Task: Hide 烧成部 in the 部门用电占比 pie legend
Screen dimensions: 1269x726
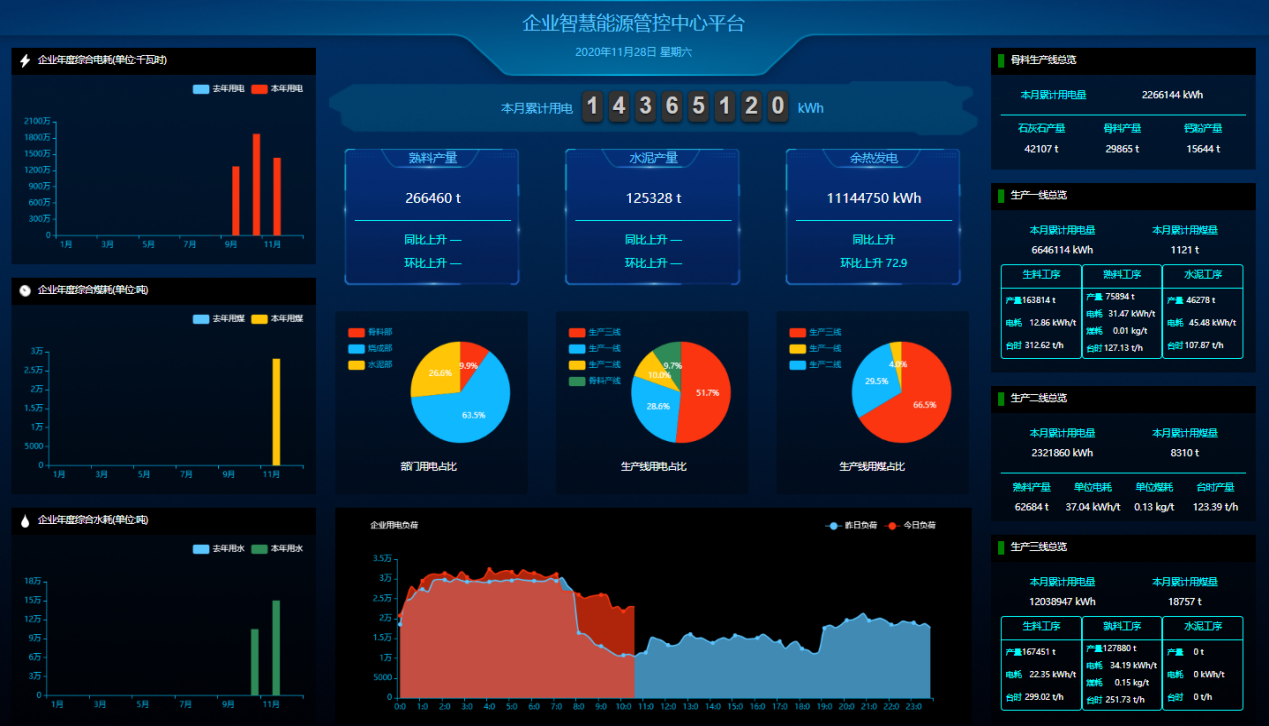Action: pyautogui.click(x=370, y=348)
